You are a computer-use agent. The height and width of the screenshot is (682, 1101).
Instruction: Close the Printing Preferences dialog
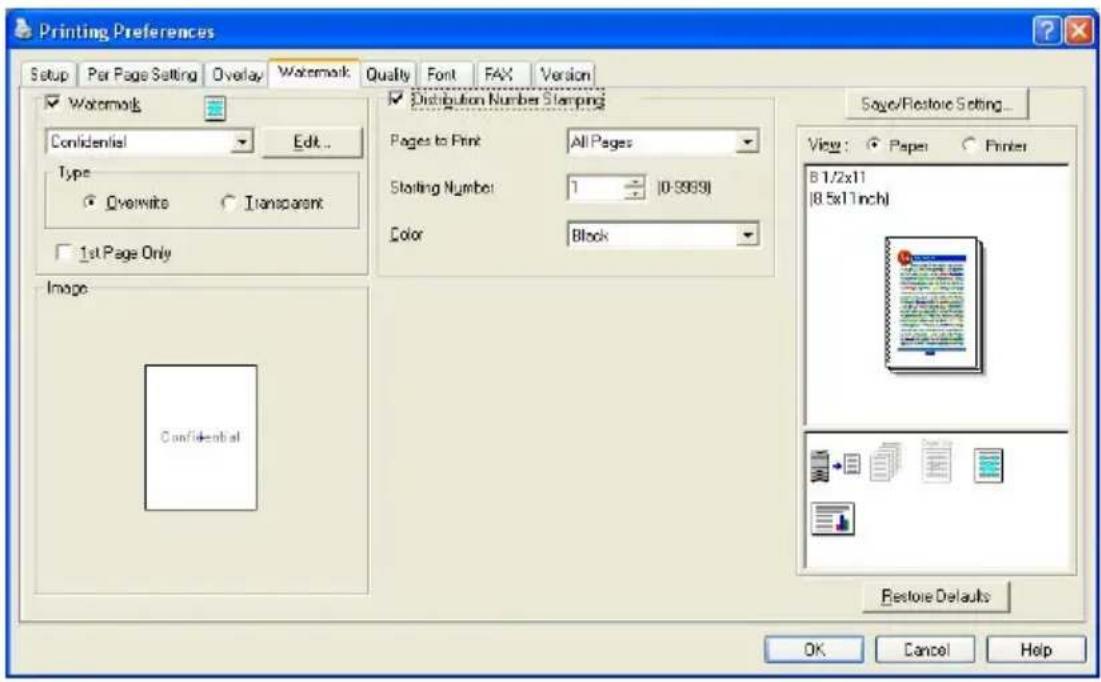[1079, 32]
